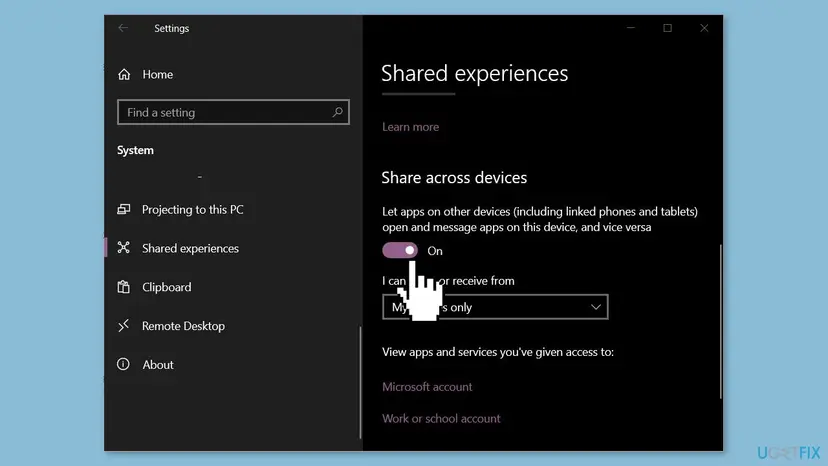Close the Settings window

click(x=704, y=28)
